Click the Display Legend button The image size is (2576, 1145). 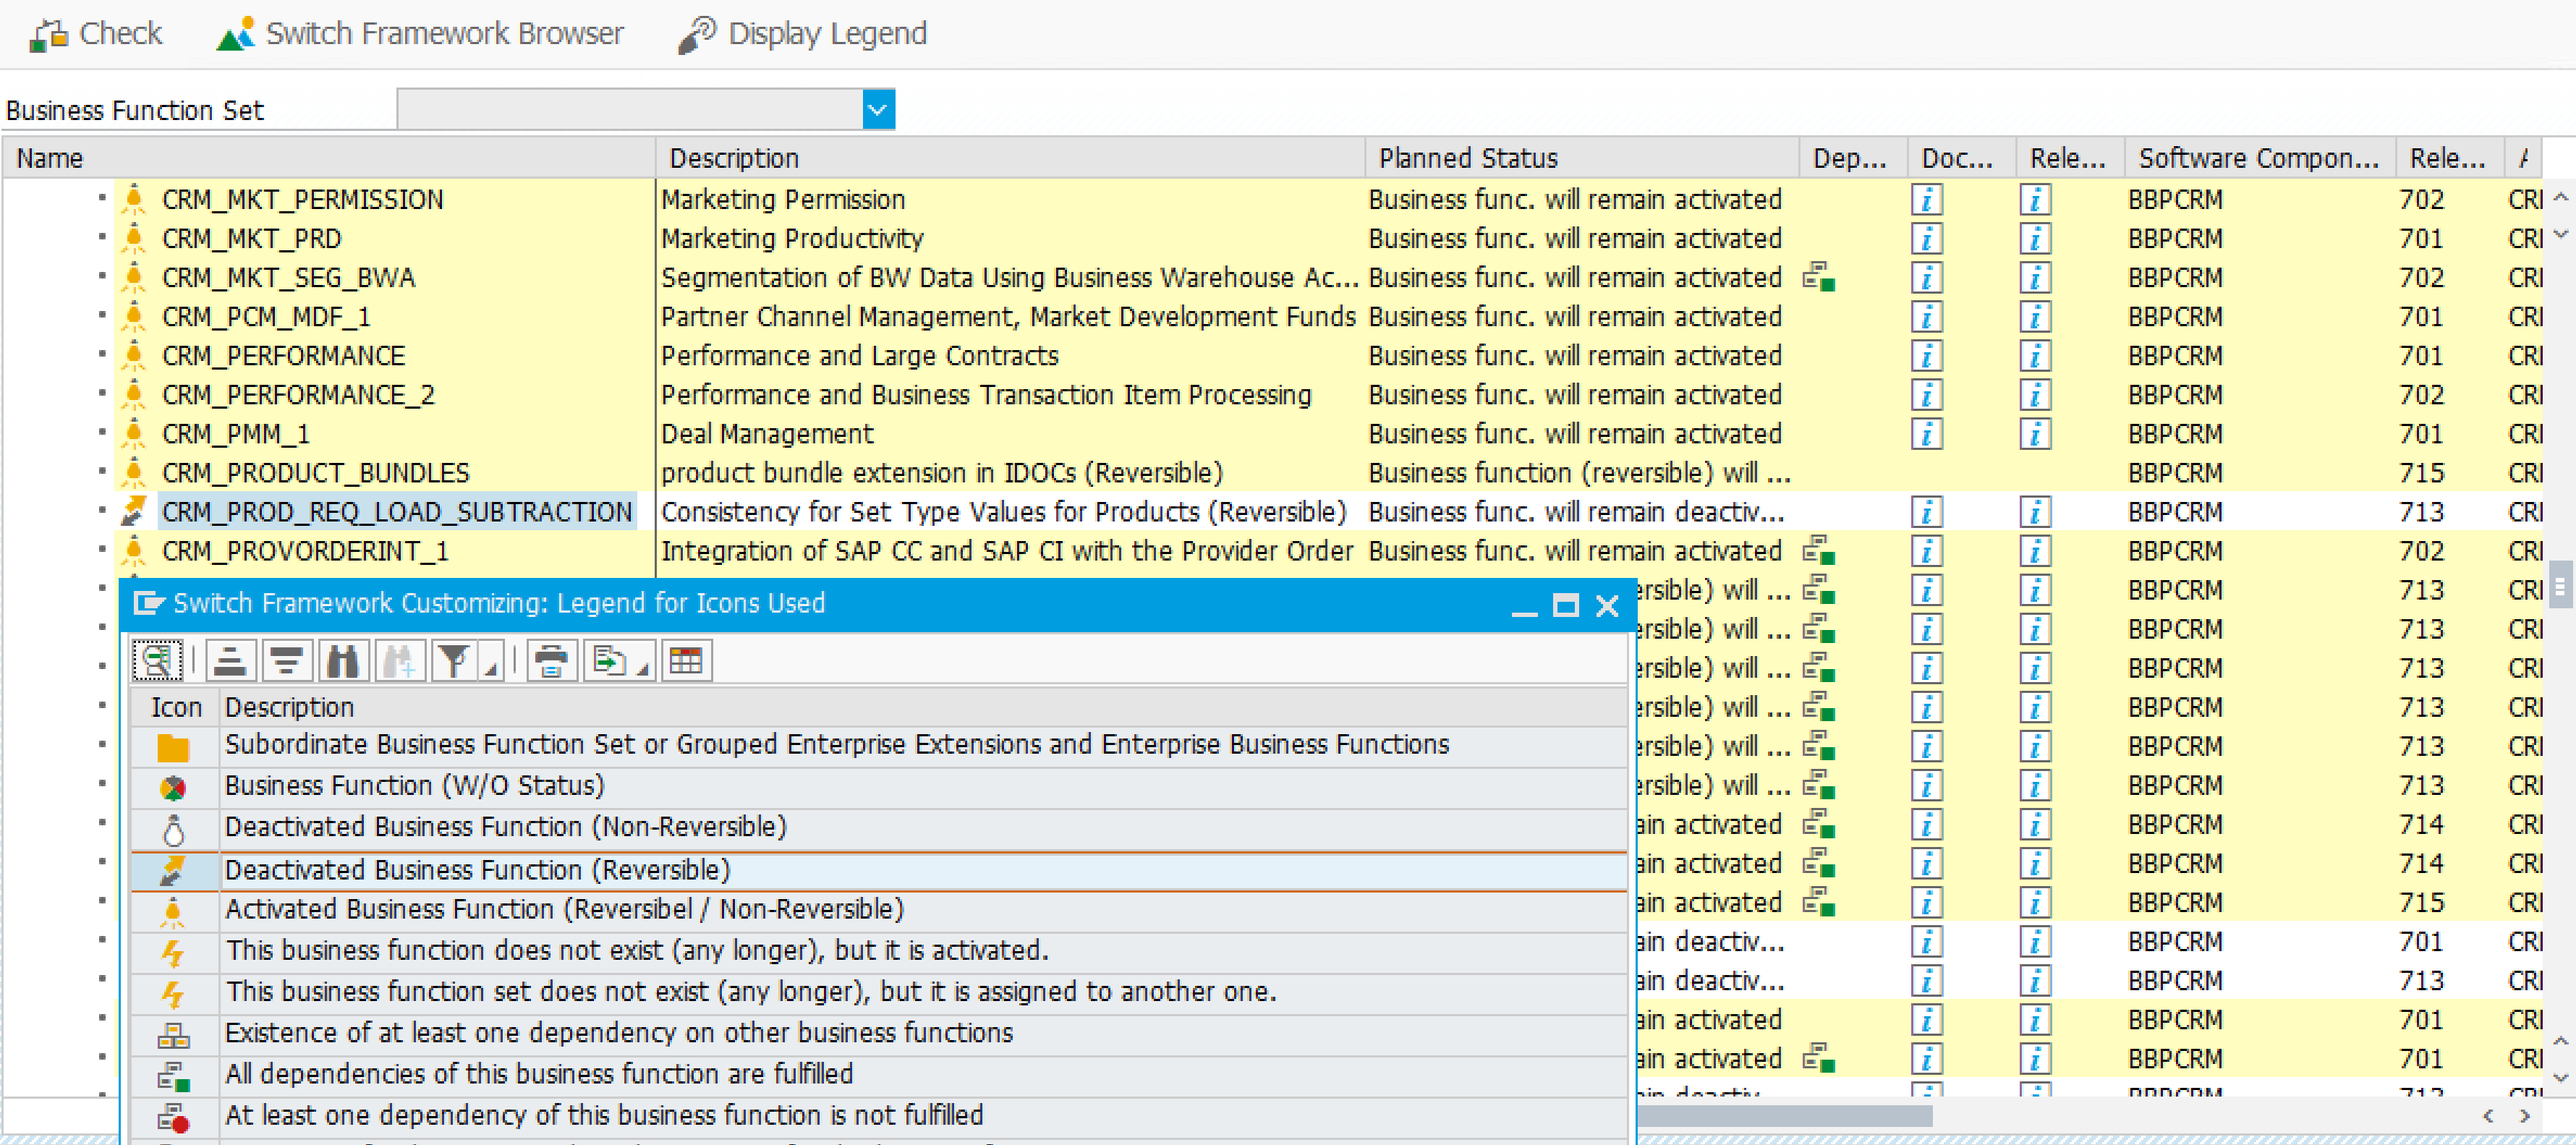tap(802, 34)
